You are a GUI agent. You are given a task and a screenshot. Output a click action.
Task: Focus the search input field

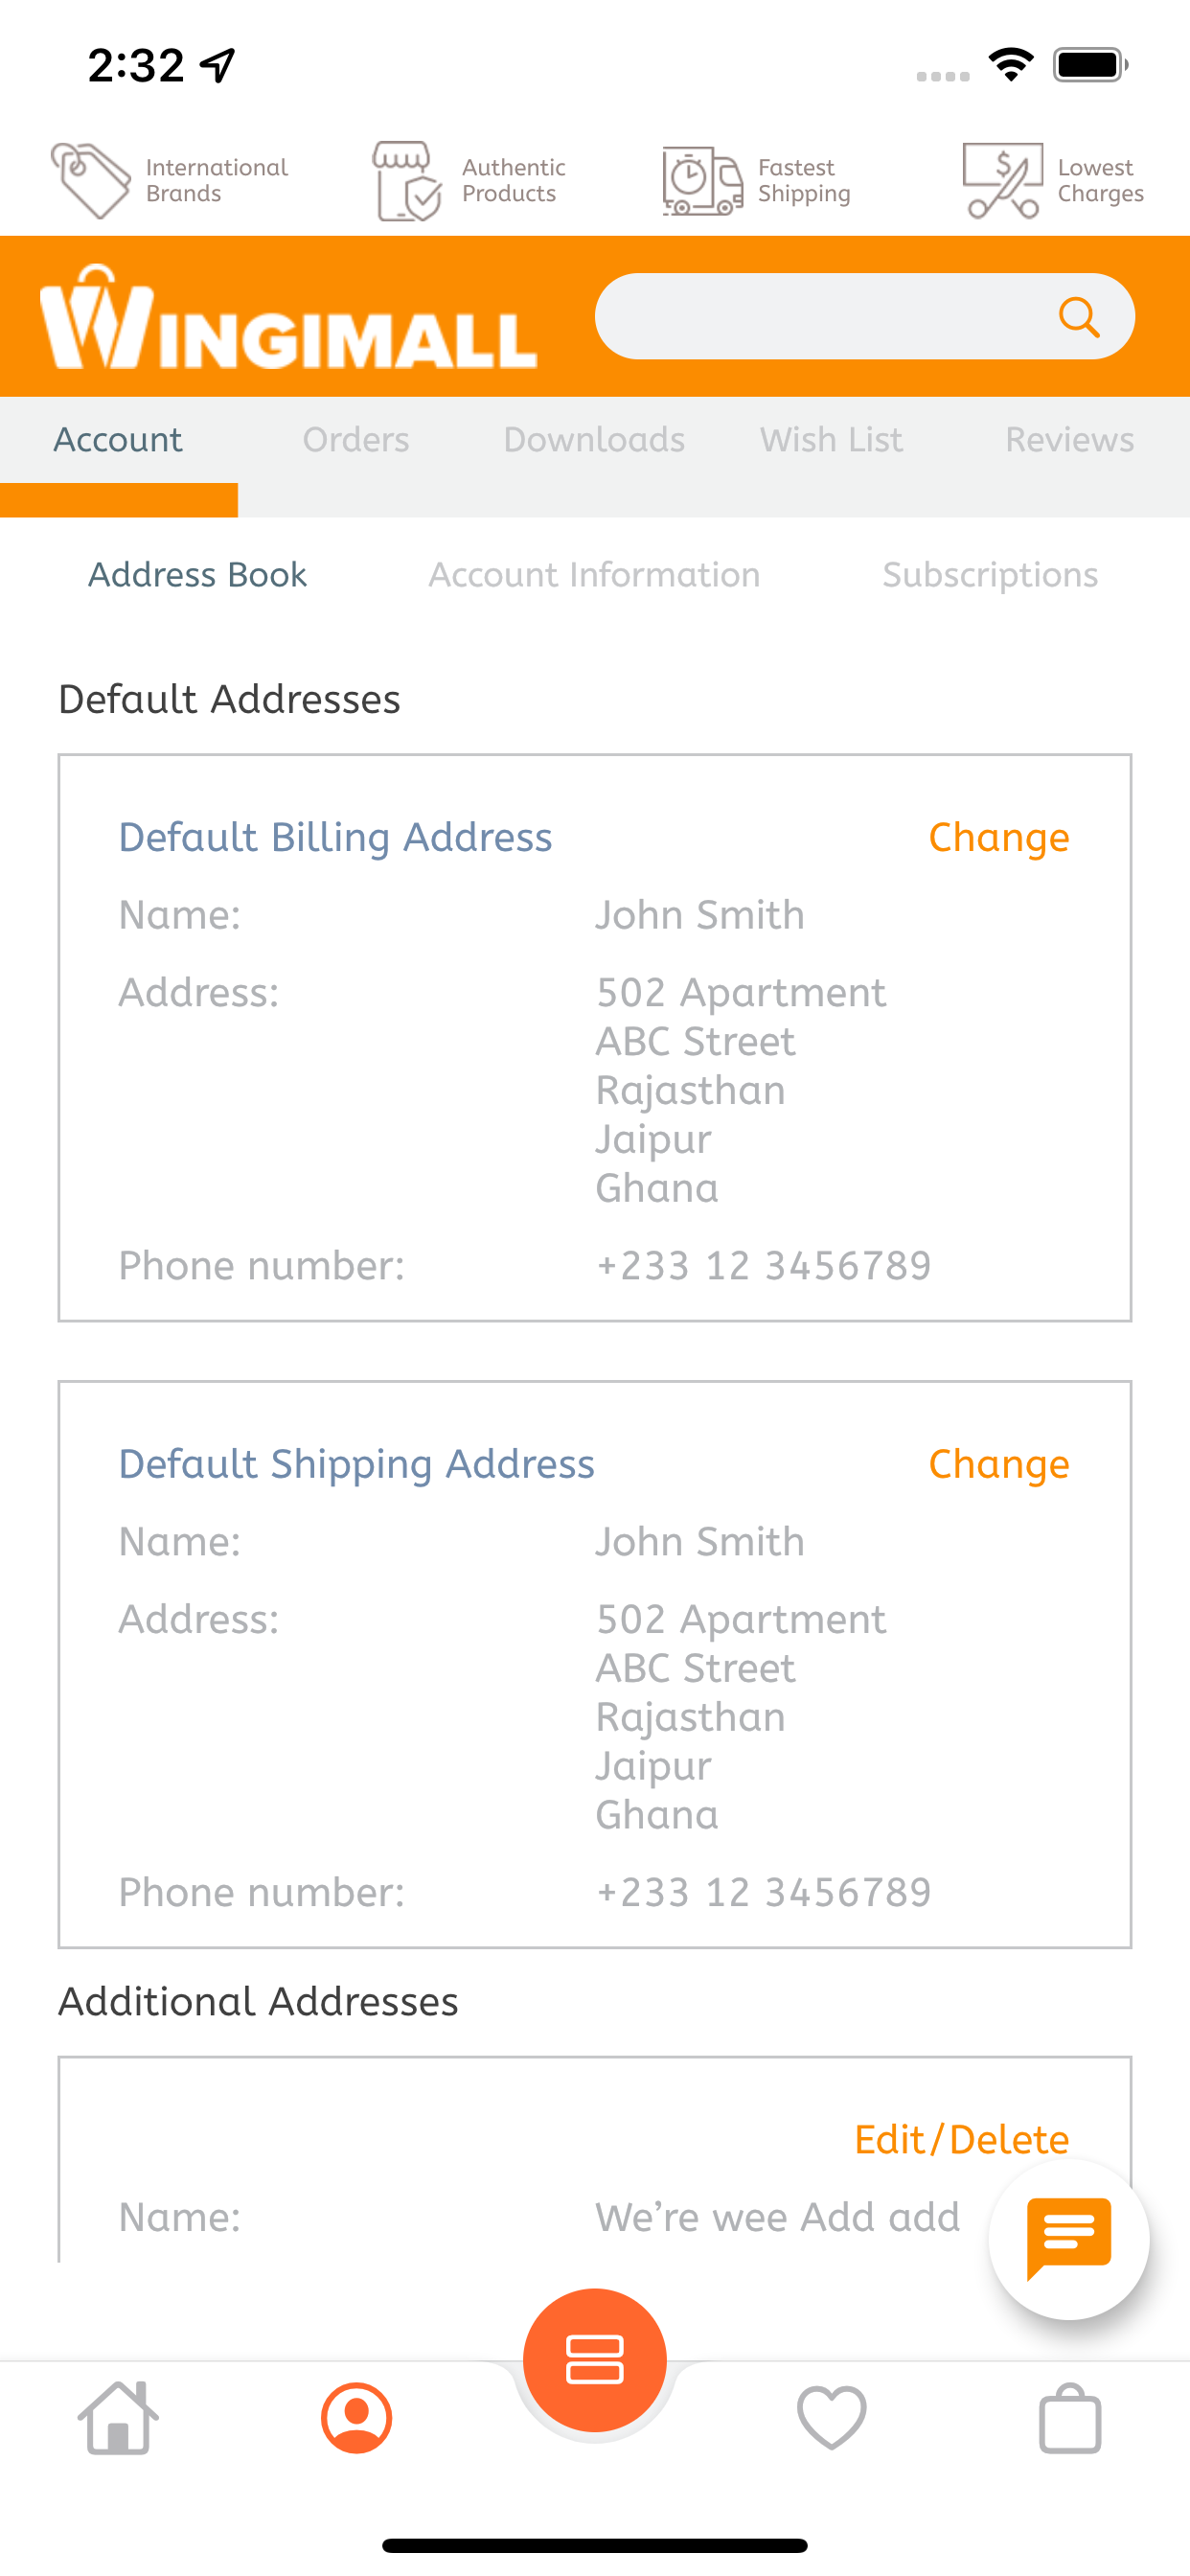(820, 317)
